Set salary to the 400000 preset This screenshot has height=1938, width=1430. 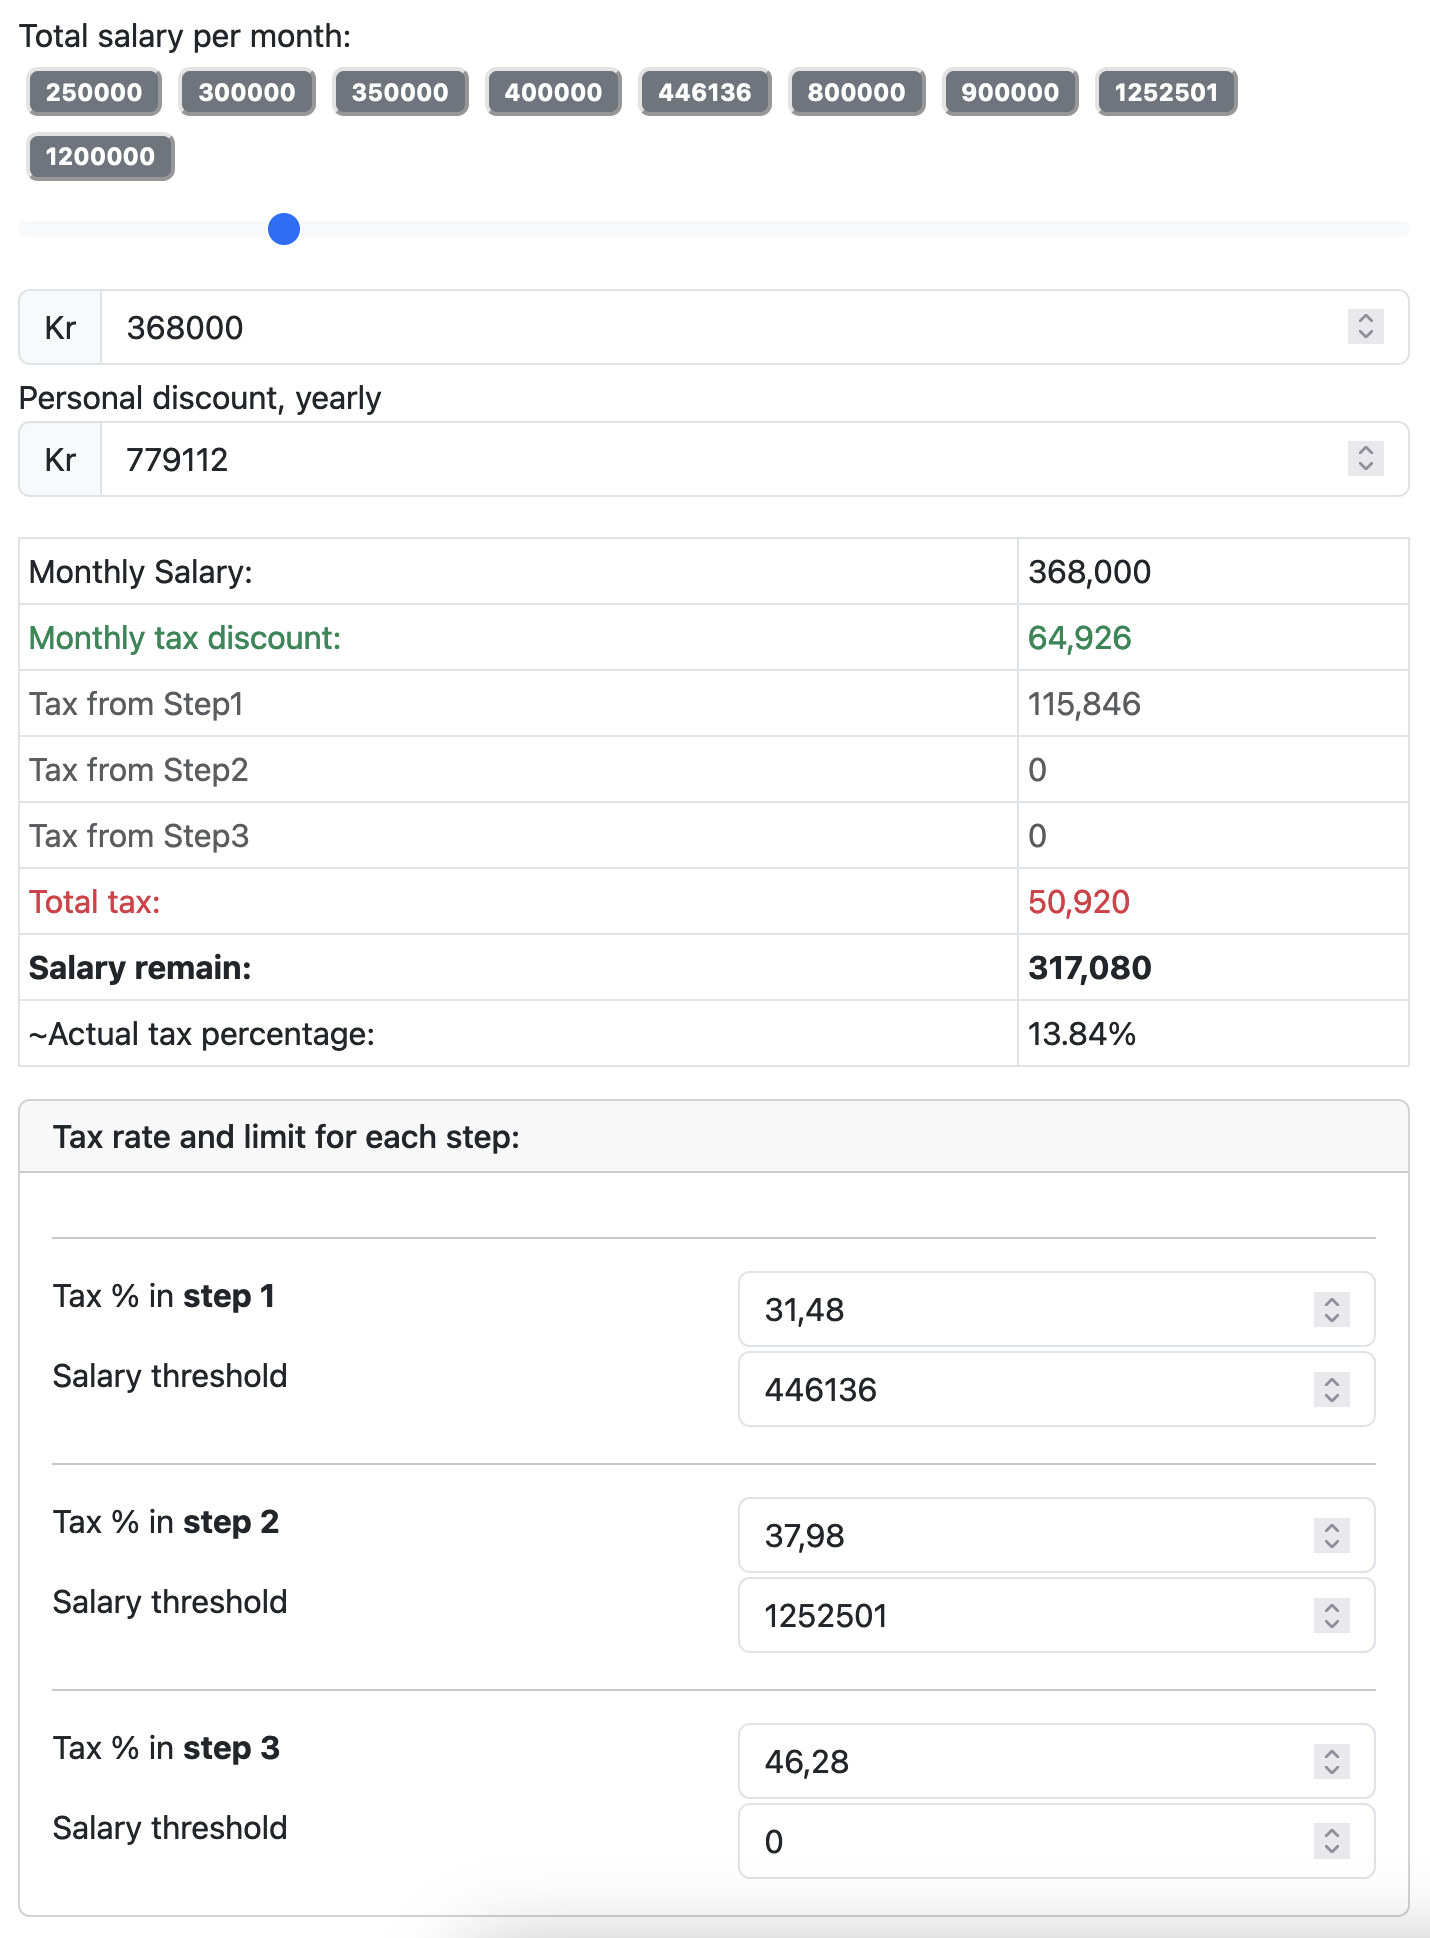coord(553,92)
